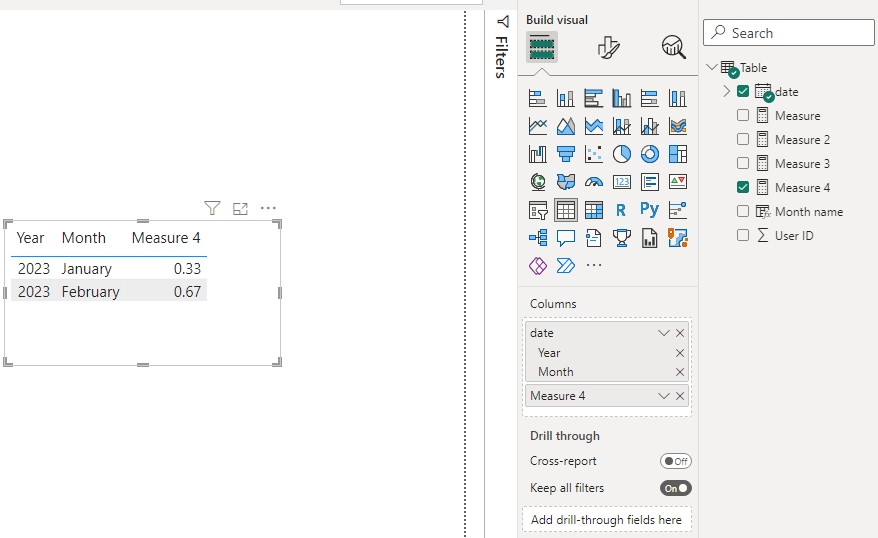
Task: Check the Month name checkbox
Action: tap(743, 212)
